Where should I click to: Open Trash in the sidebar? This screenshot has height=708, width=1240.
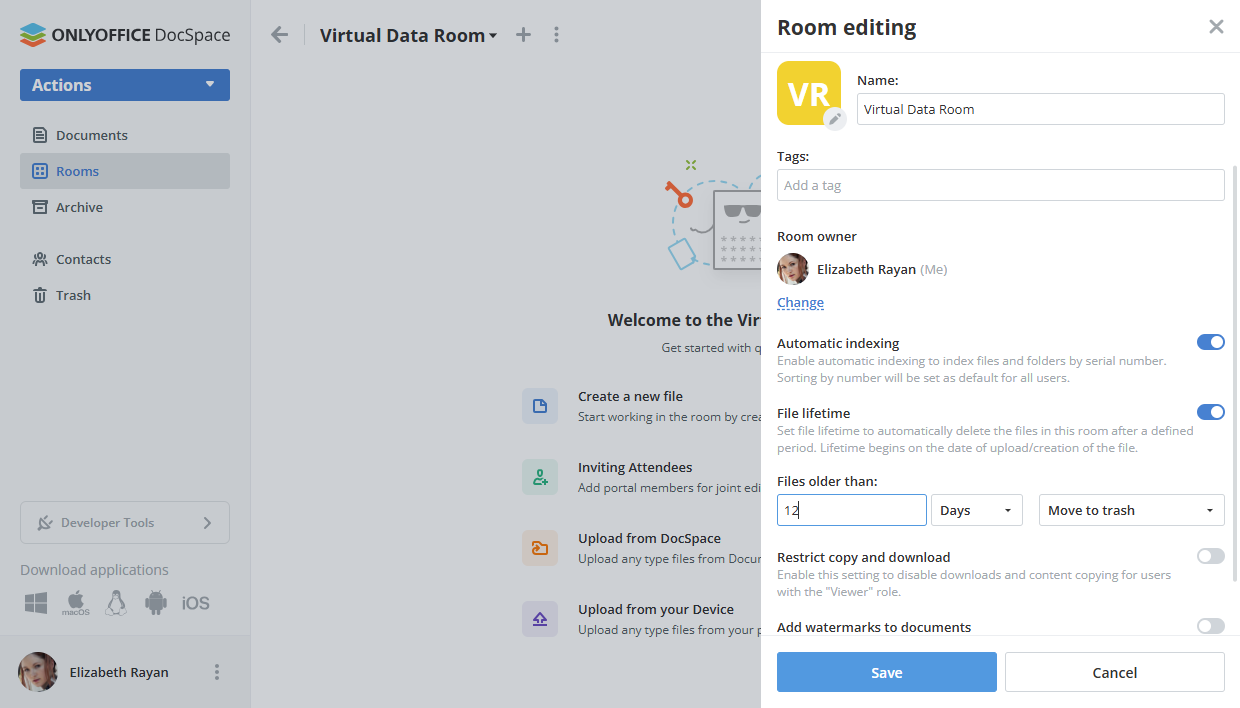tap(125, 295)
